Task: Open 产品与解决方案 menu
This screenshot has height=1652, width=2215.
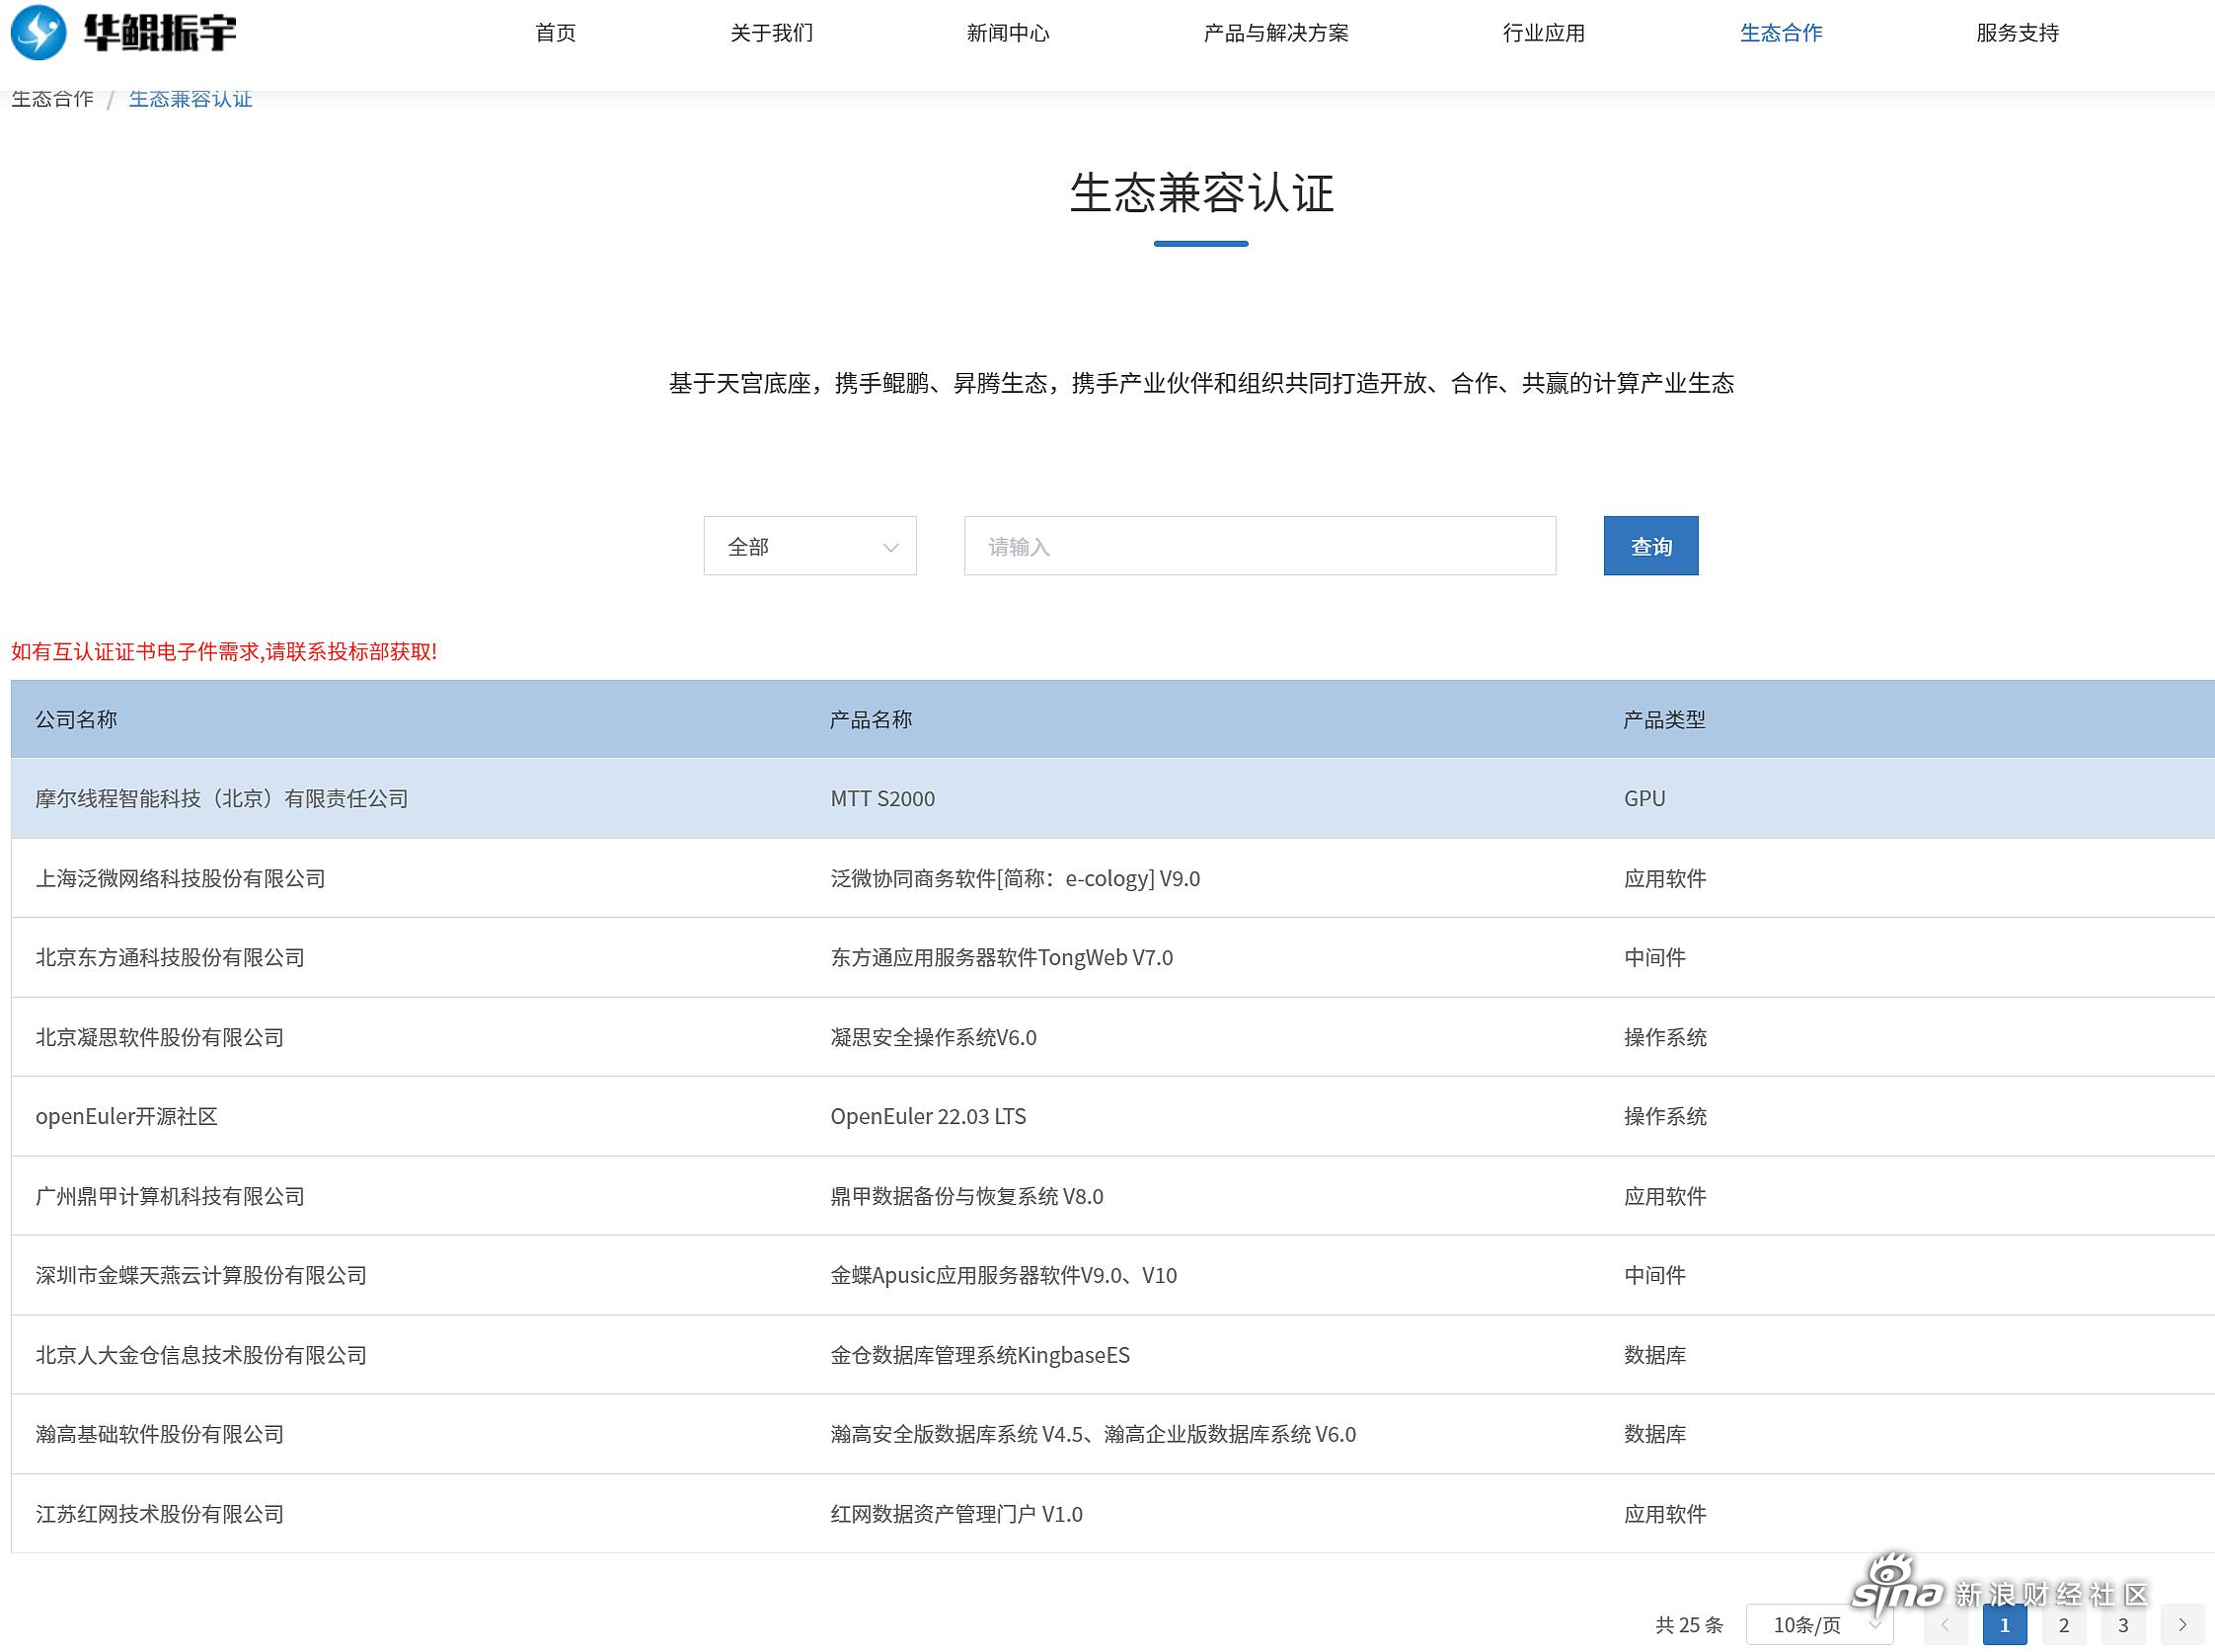Action: (1275, 33)
